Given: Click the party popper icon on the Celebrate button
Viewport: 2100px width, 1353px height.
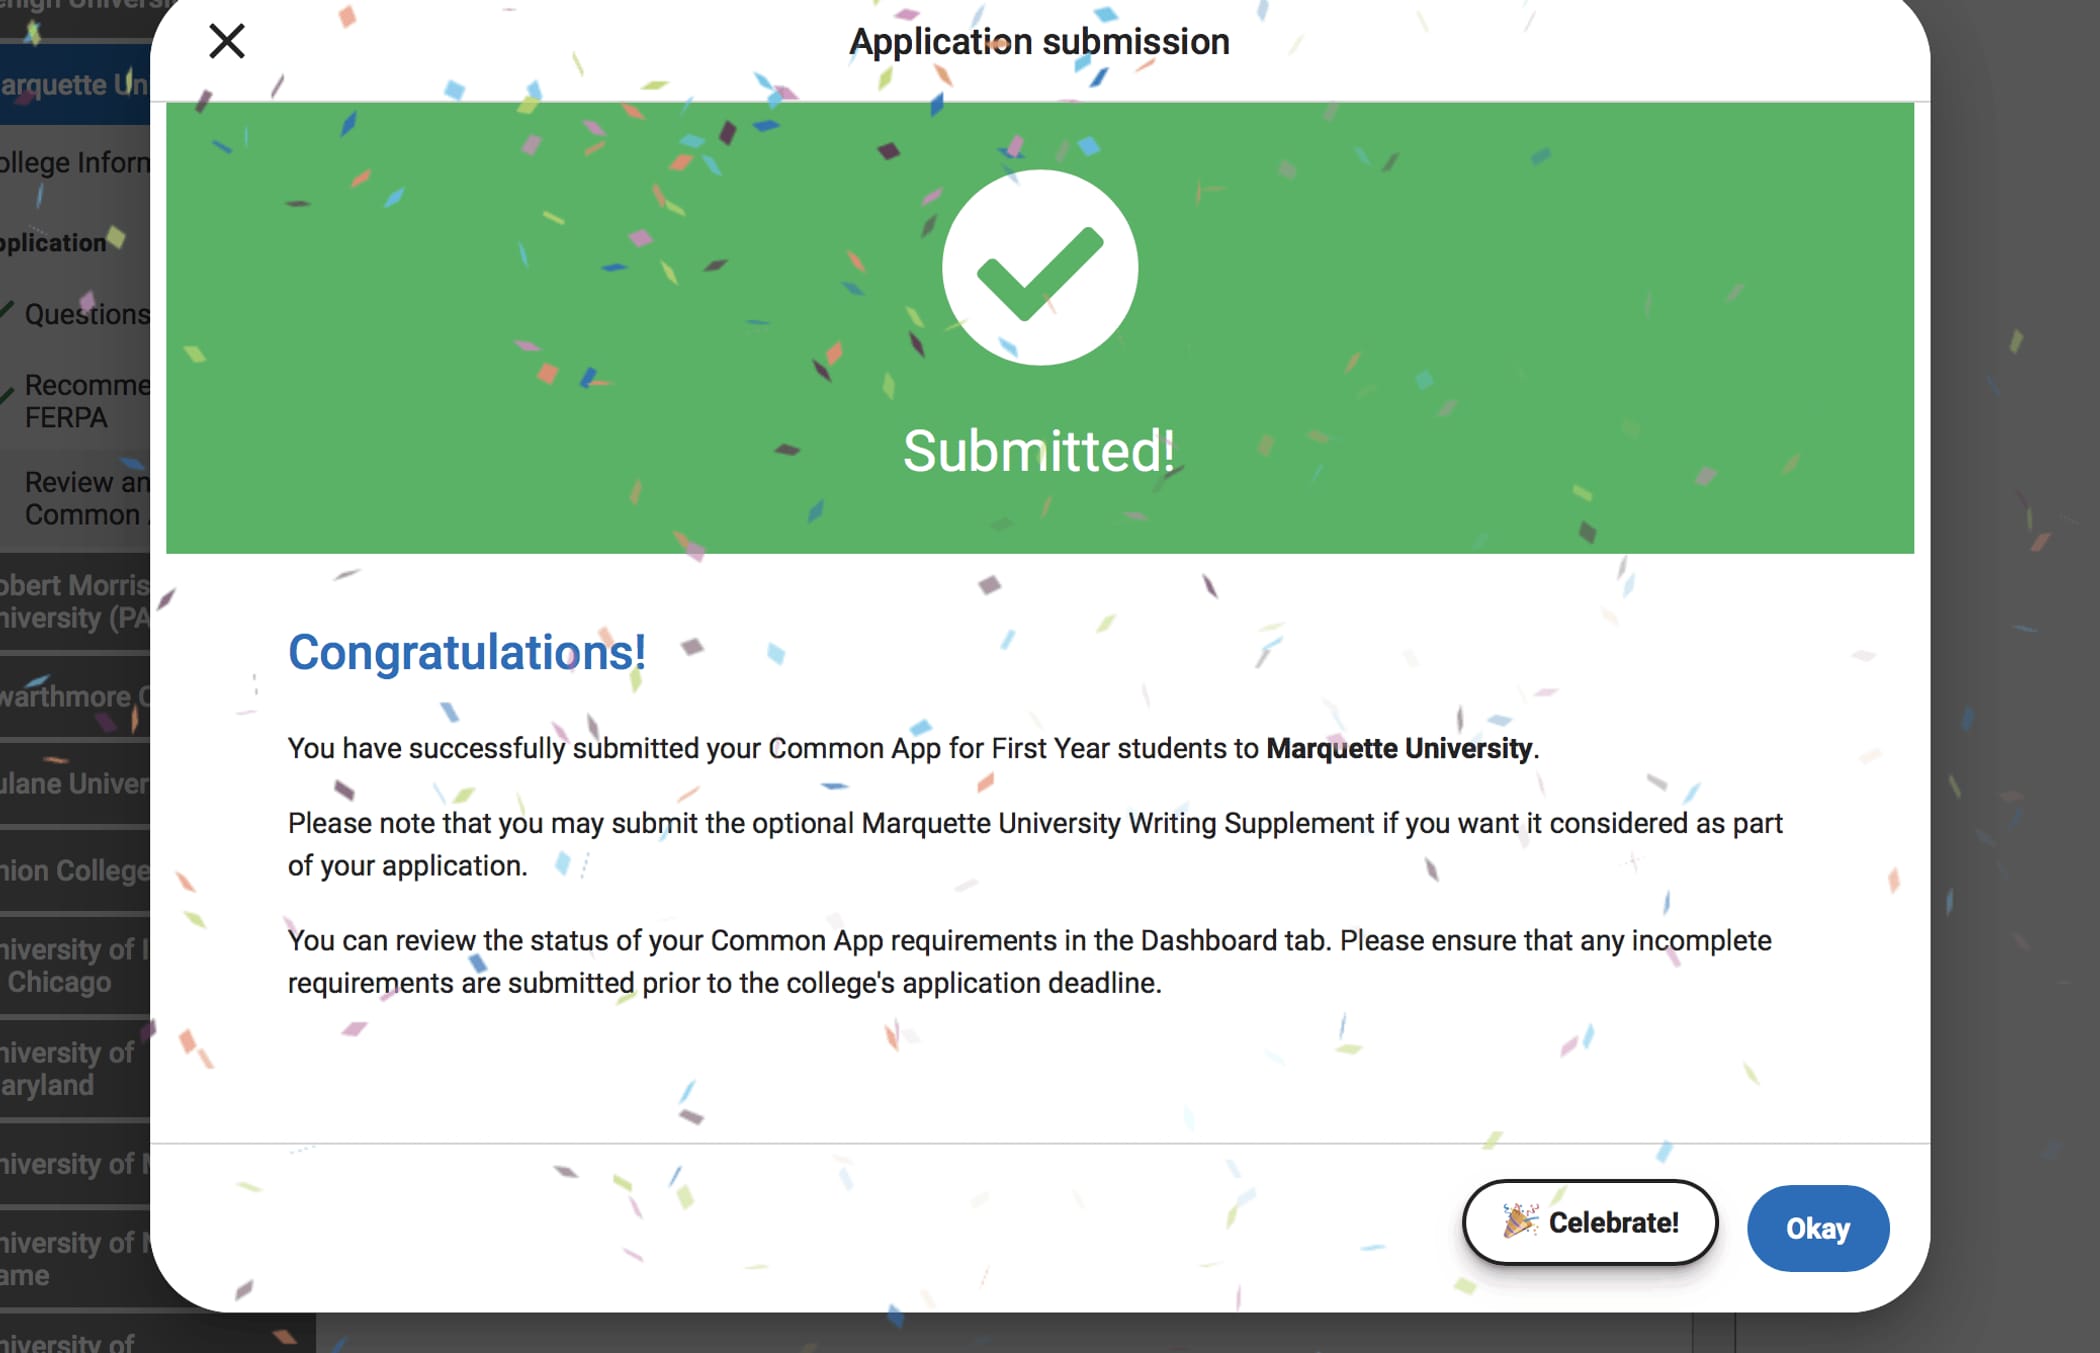Looking at the screenshot, I should pyautogui.click(x=1517, y=1222).
